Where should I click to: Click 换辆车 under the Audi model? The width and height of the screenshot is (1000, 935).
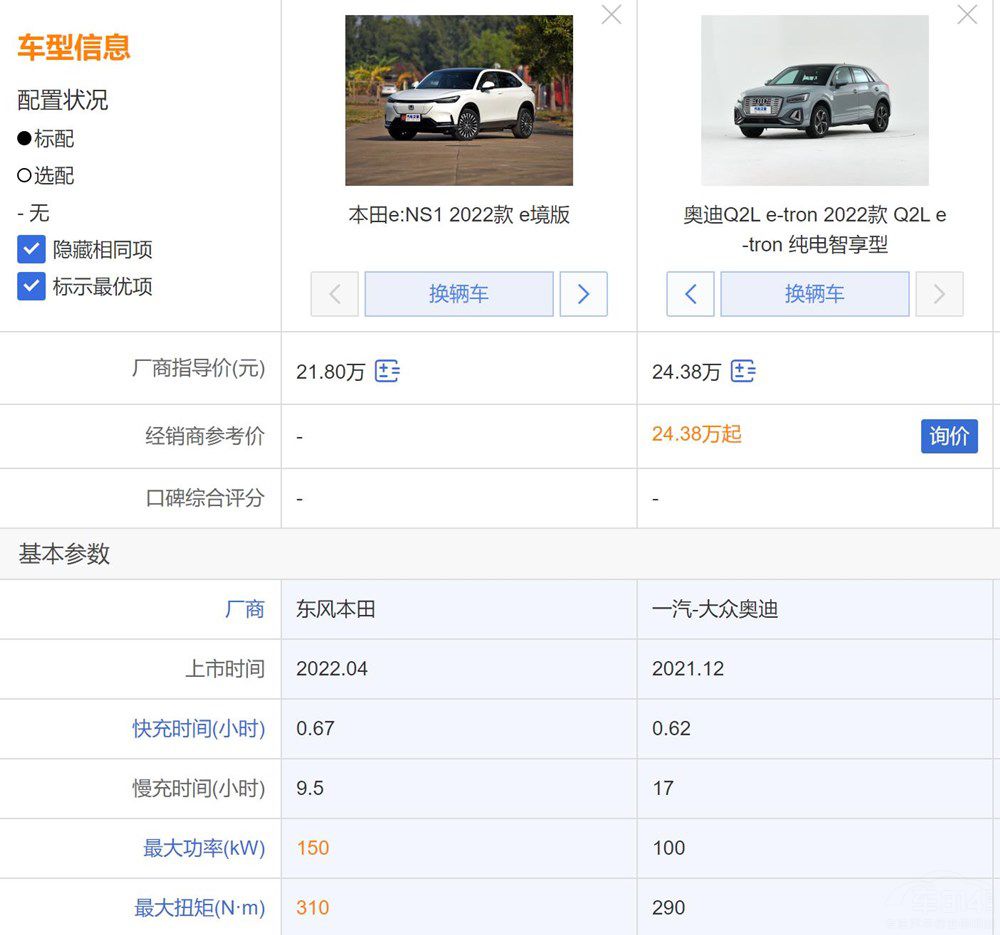point(814,294)
